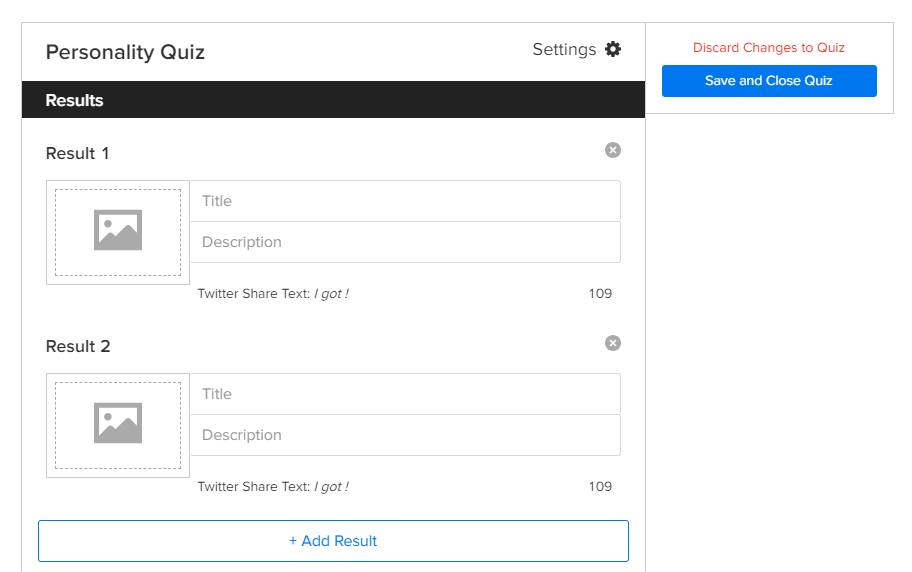
Task: Click the Result 2 image placeholder
Action: click(x=118, y=425)
